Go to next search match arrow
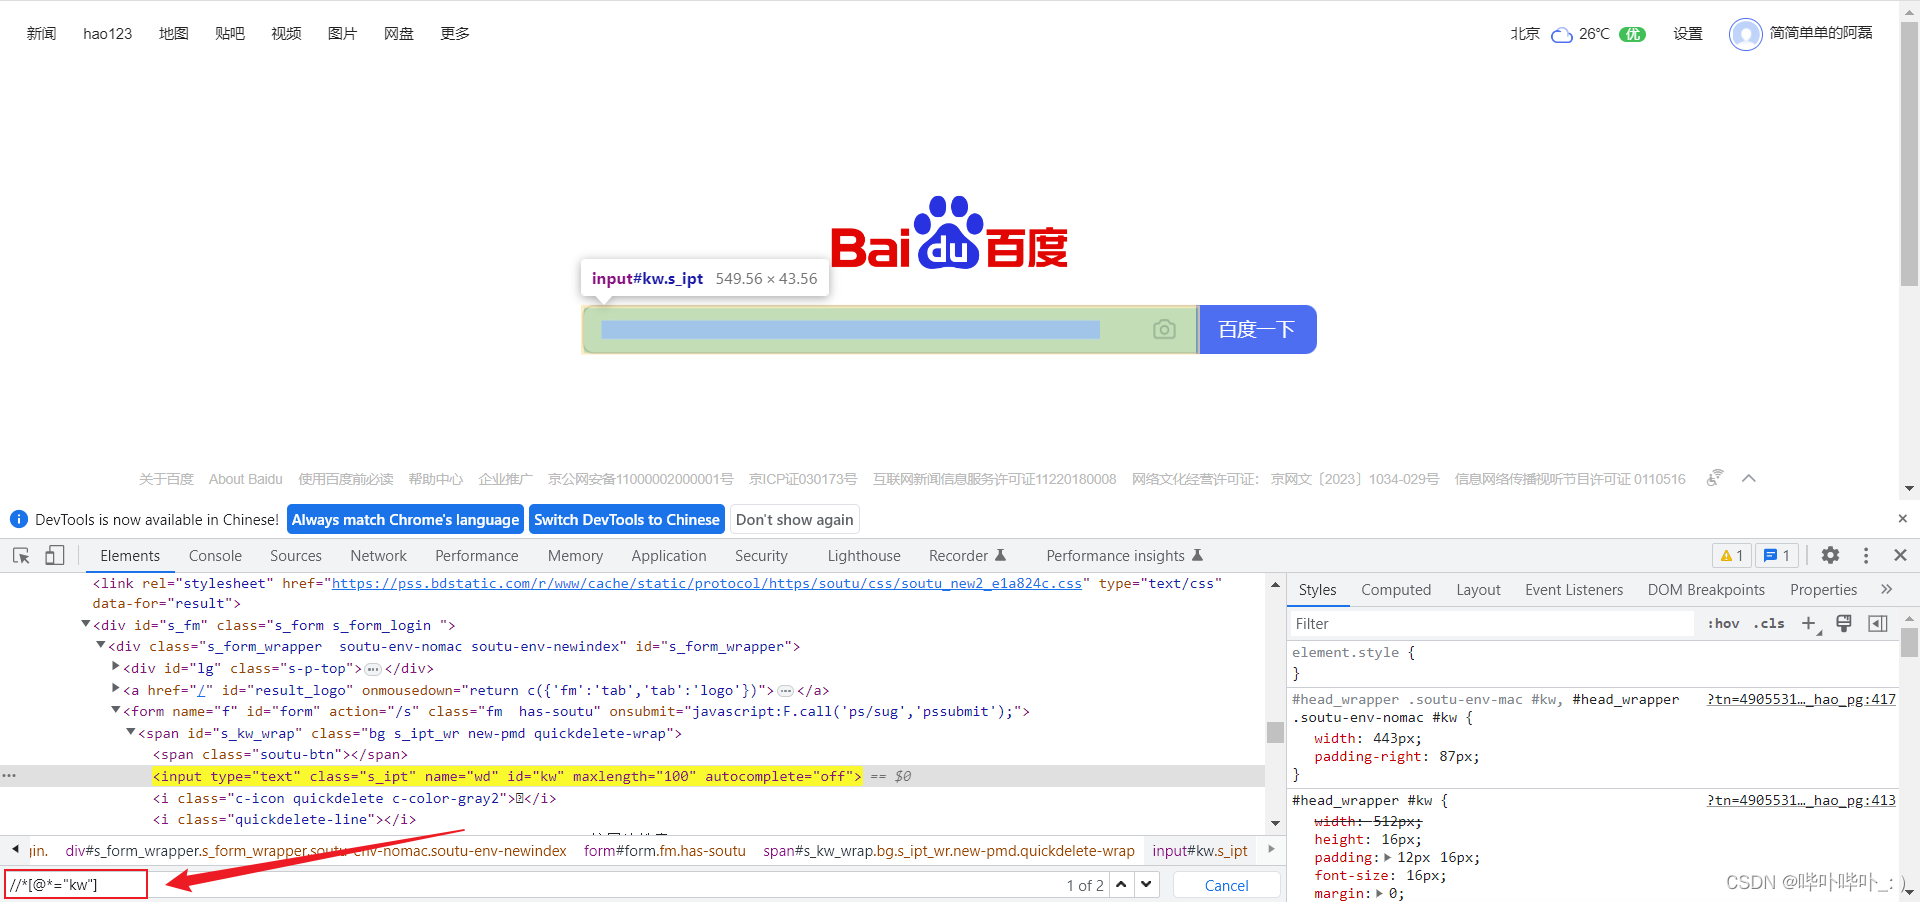Image resolution: width=1920 pixels, height=902 pixels. click(x=1146, y=884)
